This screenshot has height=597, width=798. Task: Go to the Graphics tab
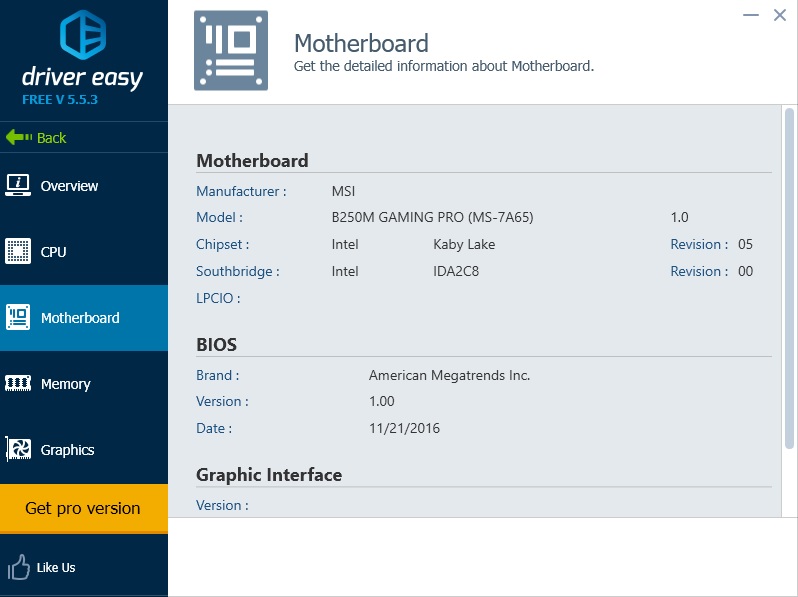(67, 450)
